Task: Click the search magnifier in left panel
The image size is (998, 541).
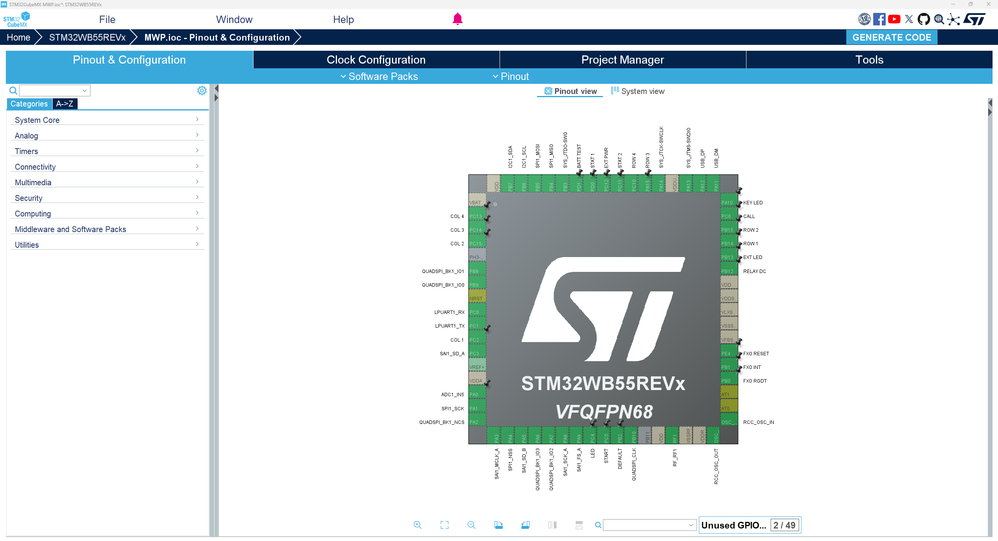Action: 13,90
